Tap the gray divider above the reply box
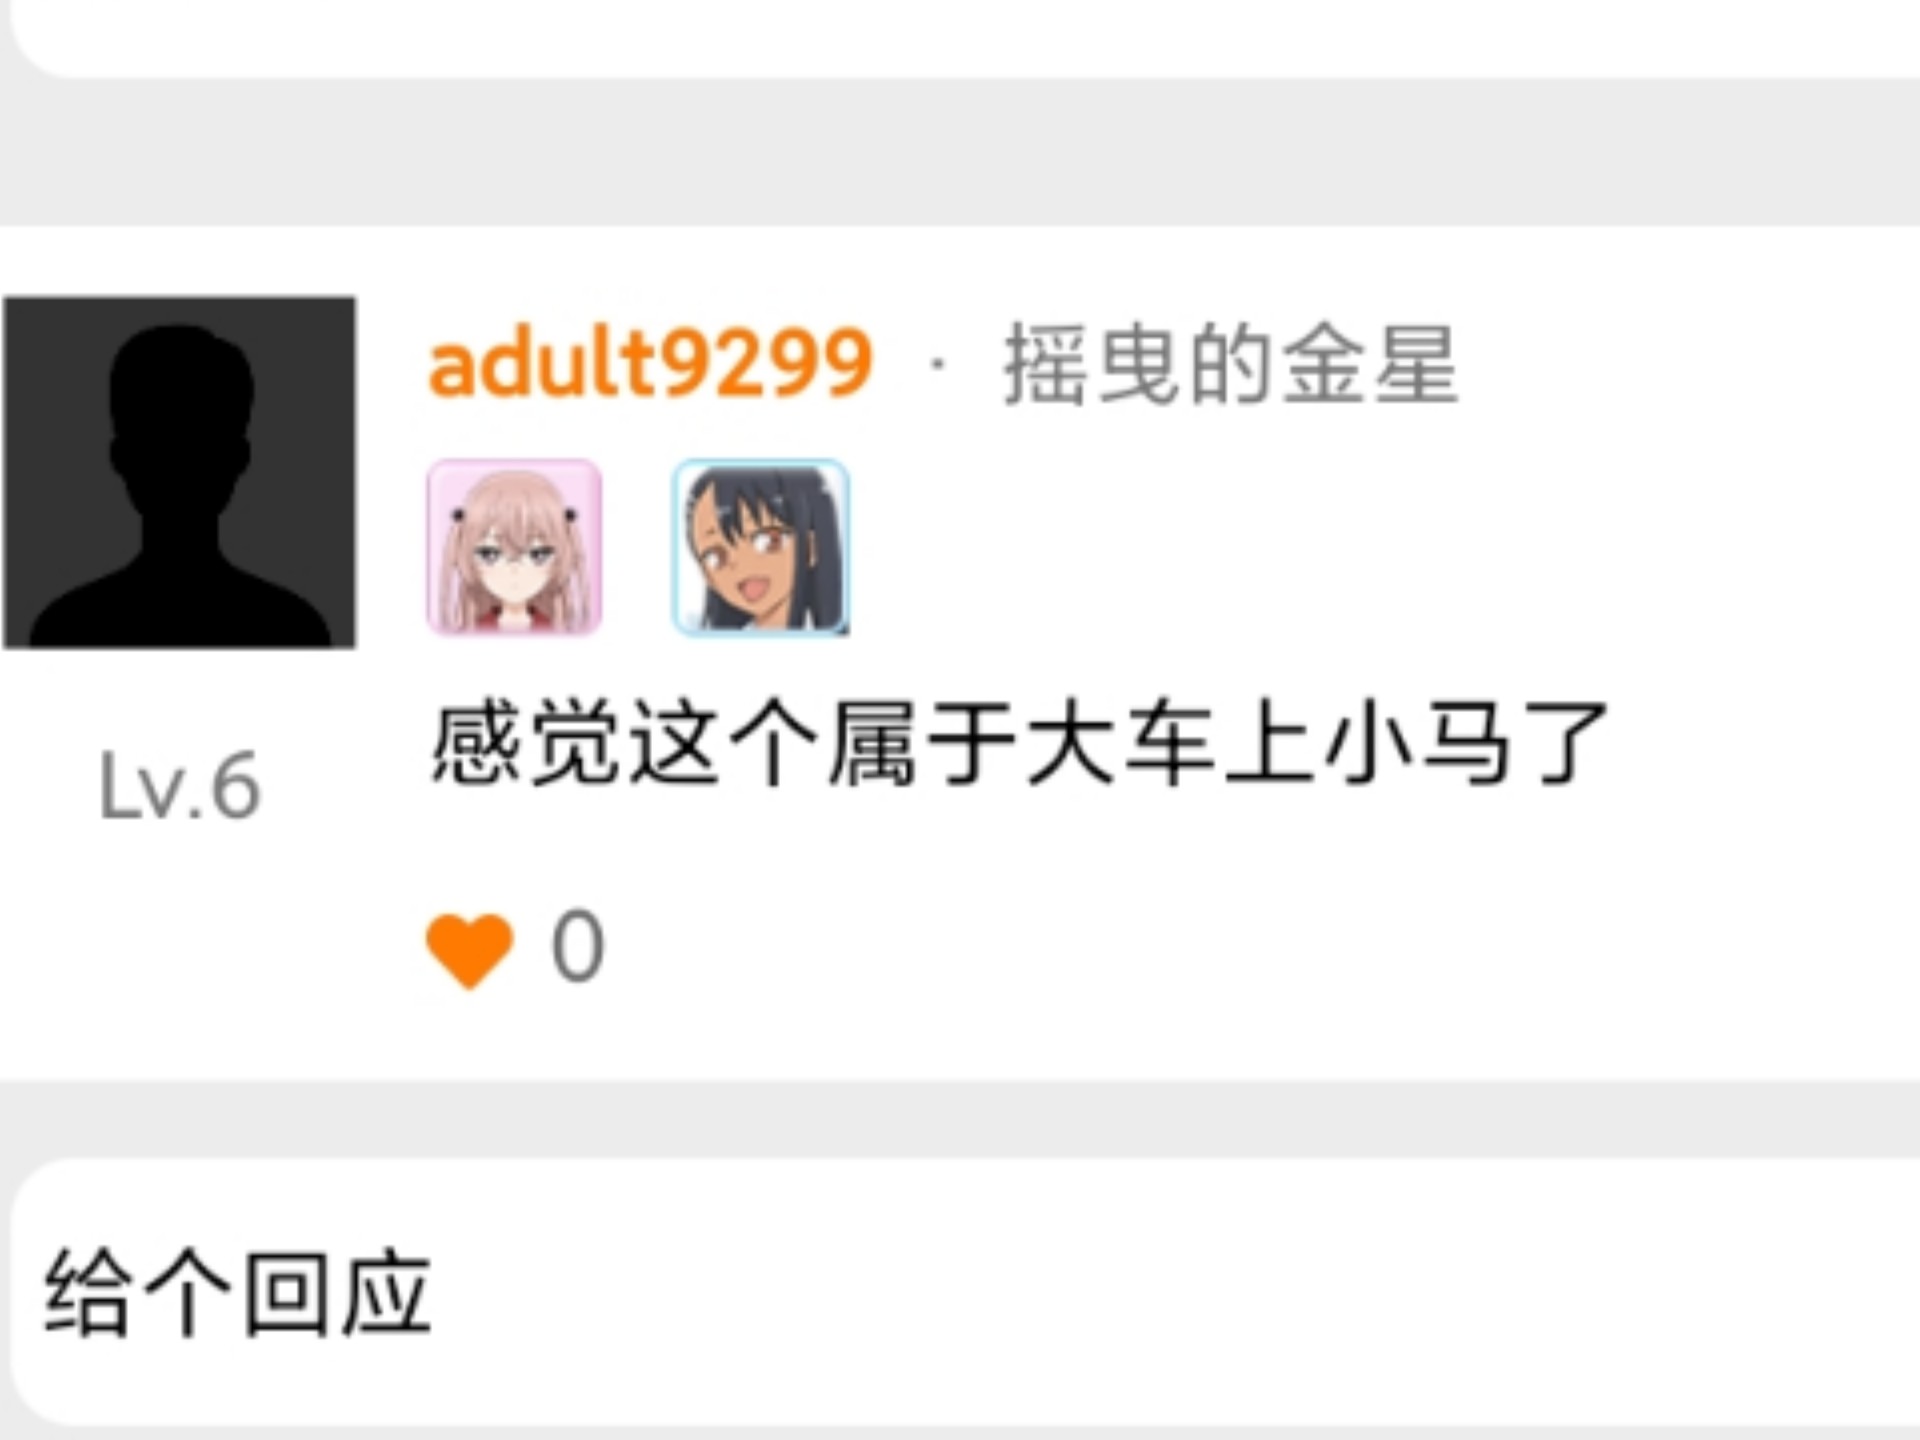Screen dimensions: 1920x1440 960,1118
